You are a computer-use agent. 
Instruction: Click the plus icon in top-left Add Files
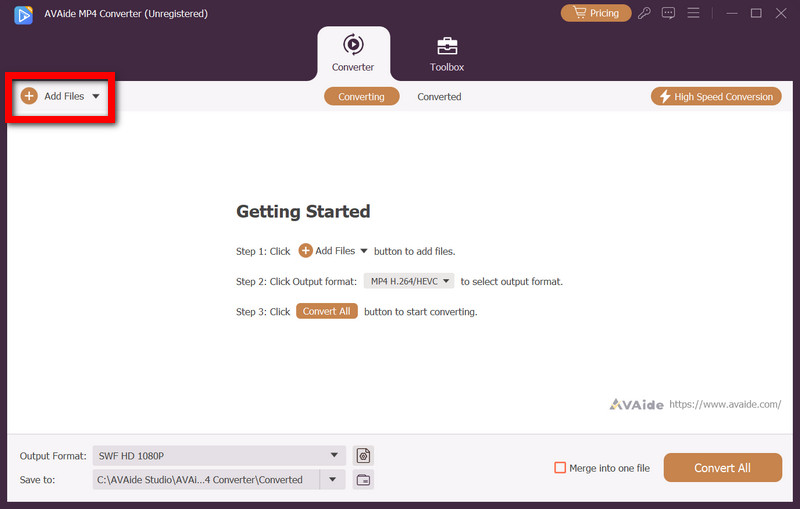(x=29, y=96)
